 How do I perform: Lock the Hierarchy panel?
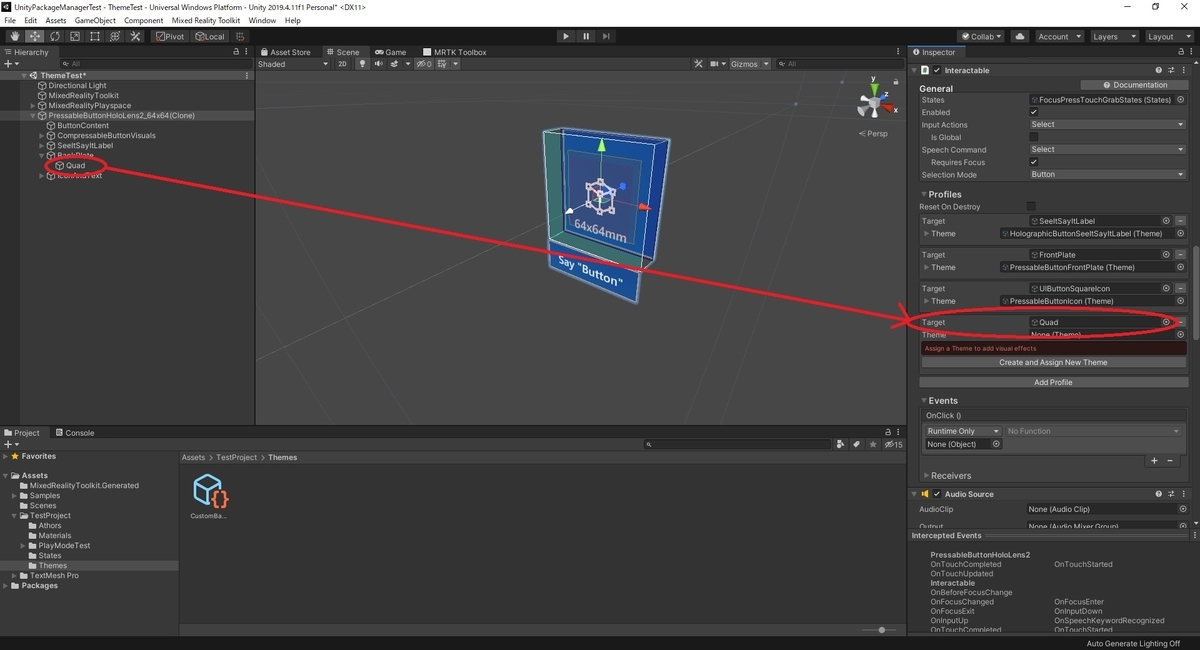click(236, 52)
